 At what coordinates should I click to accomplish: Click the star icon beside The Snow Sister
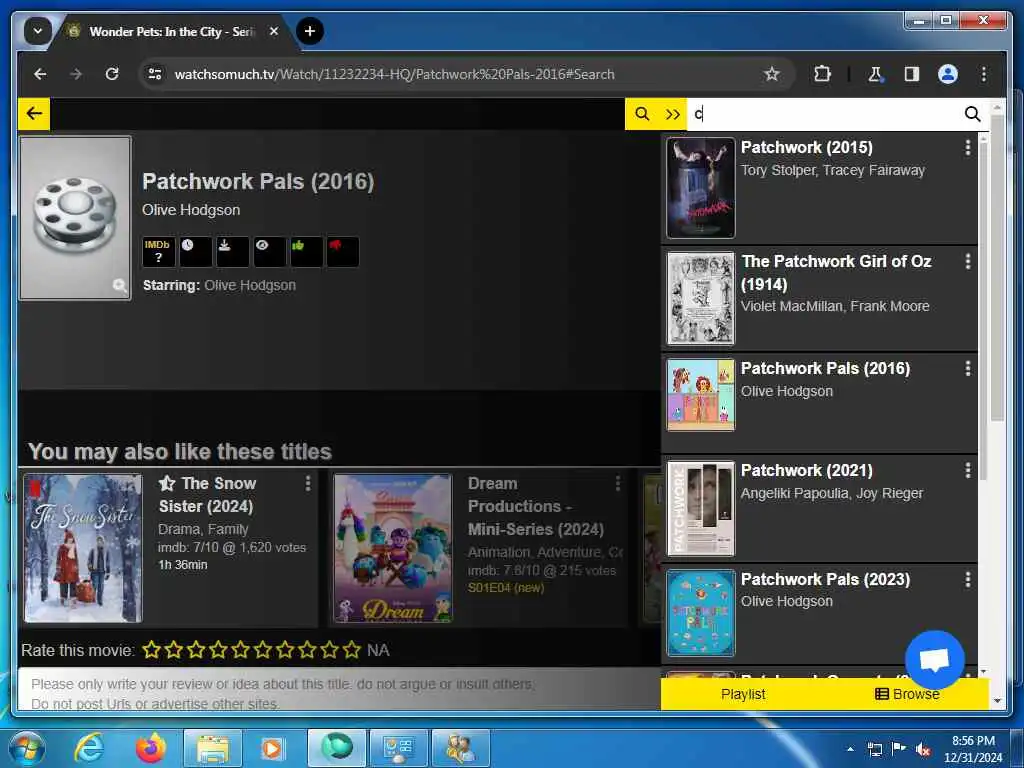pyautogui.click(x=167, y=483)
